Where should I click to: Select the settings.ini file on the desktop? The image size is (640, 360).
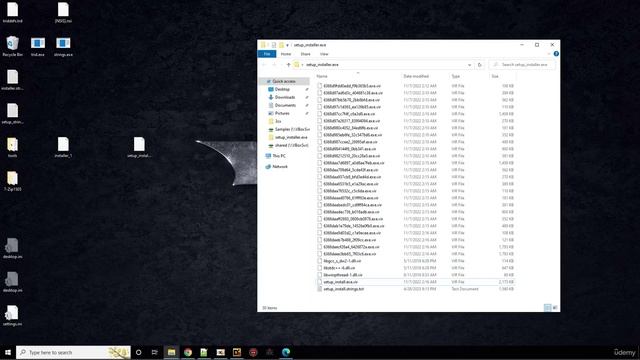12,316
